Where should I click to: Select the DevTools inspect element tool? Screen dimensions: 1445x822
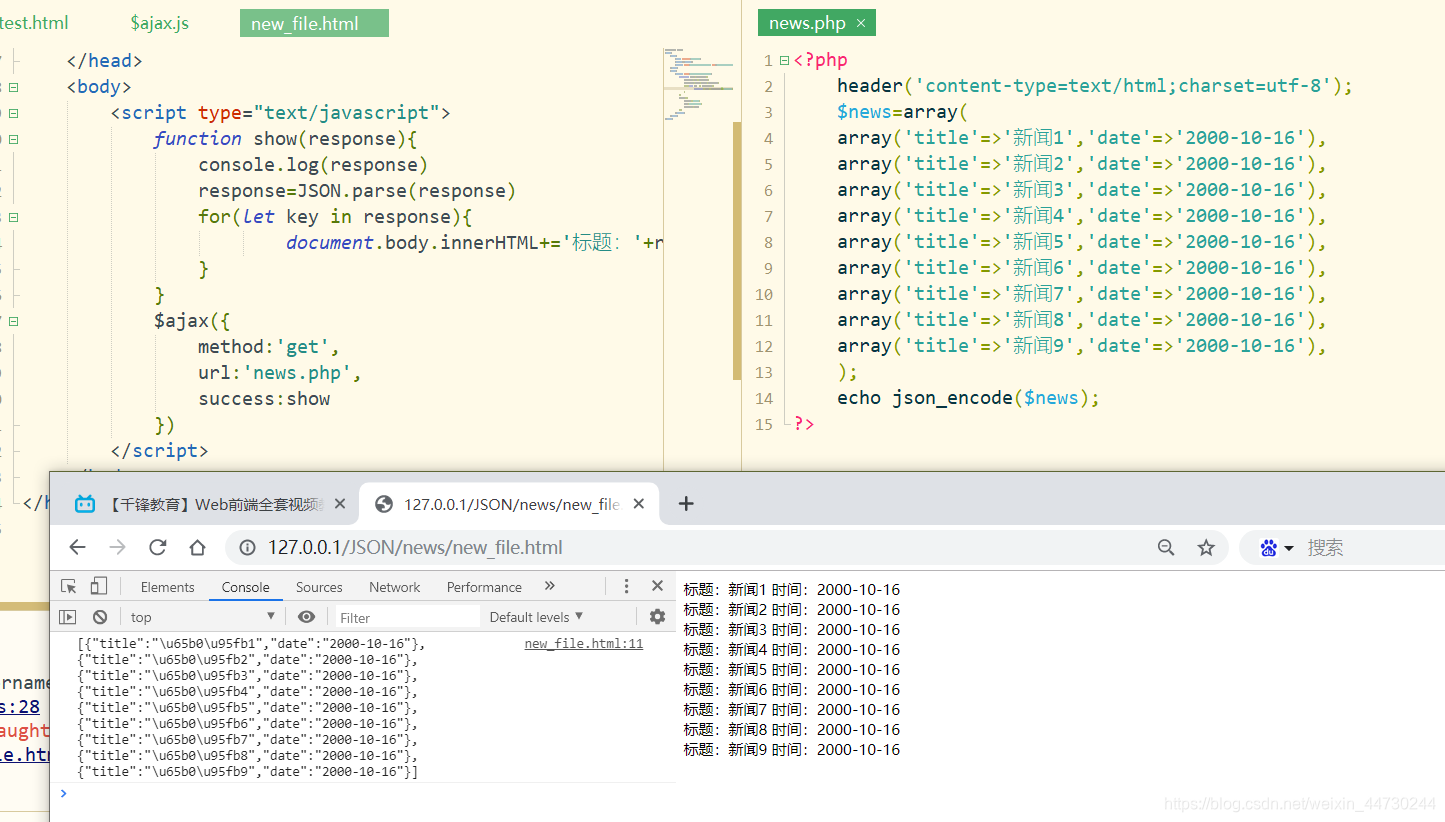pos(68,587)
